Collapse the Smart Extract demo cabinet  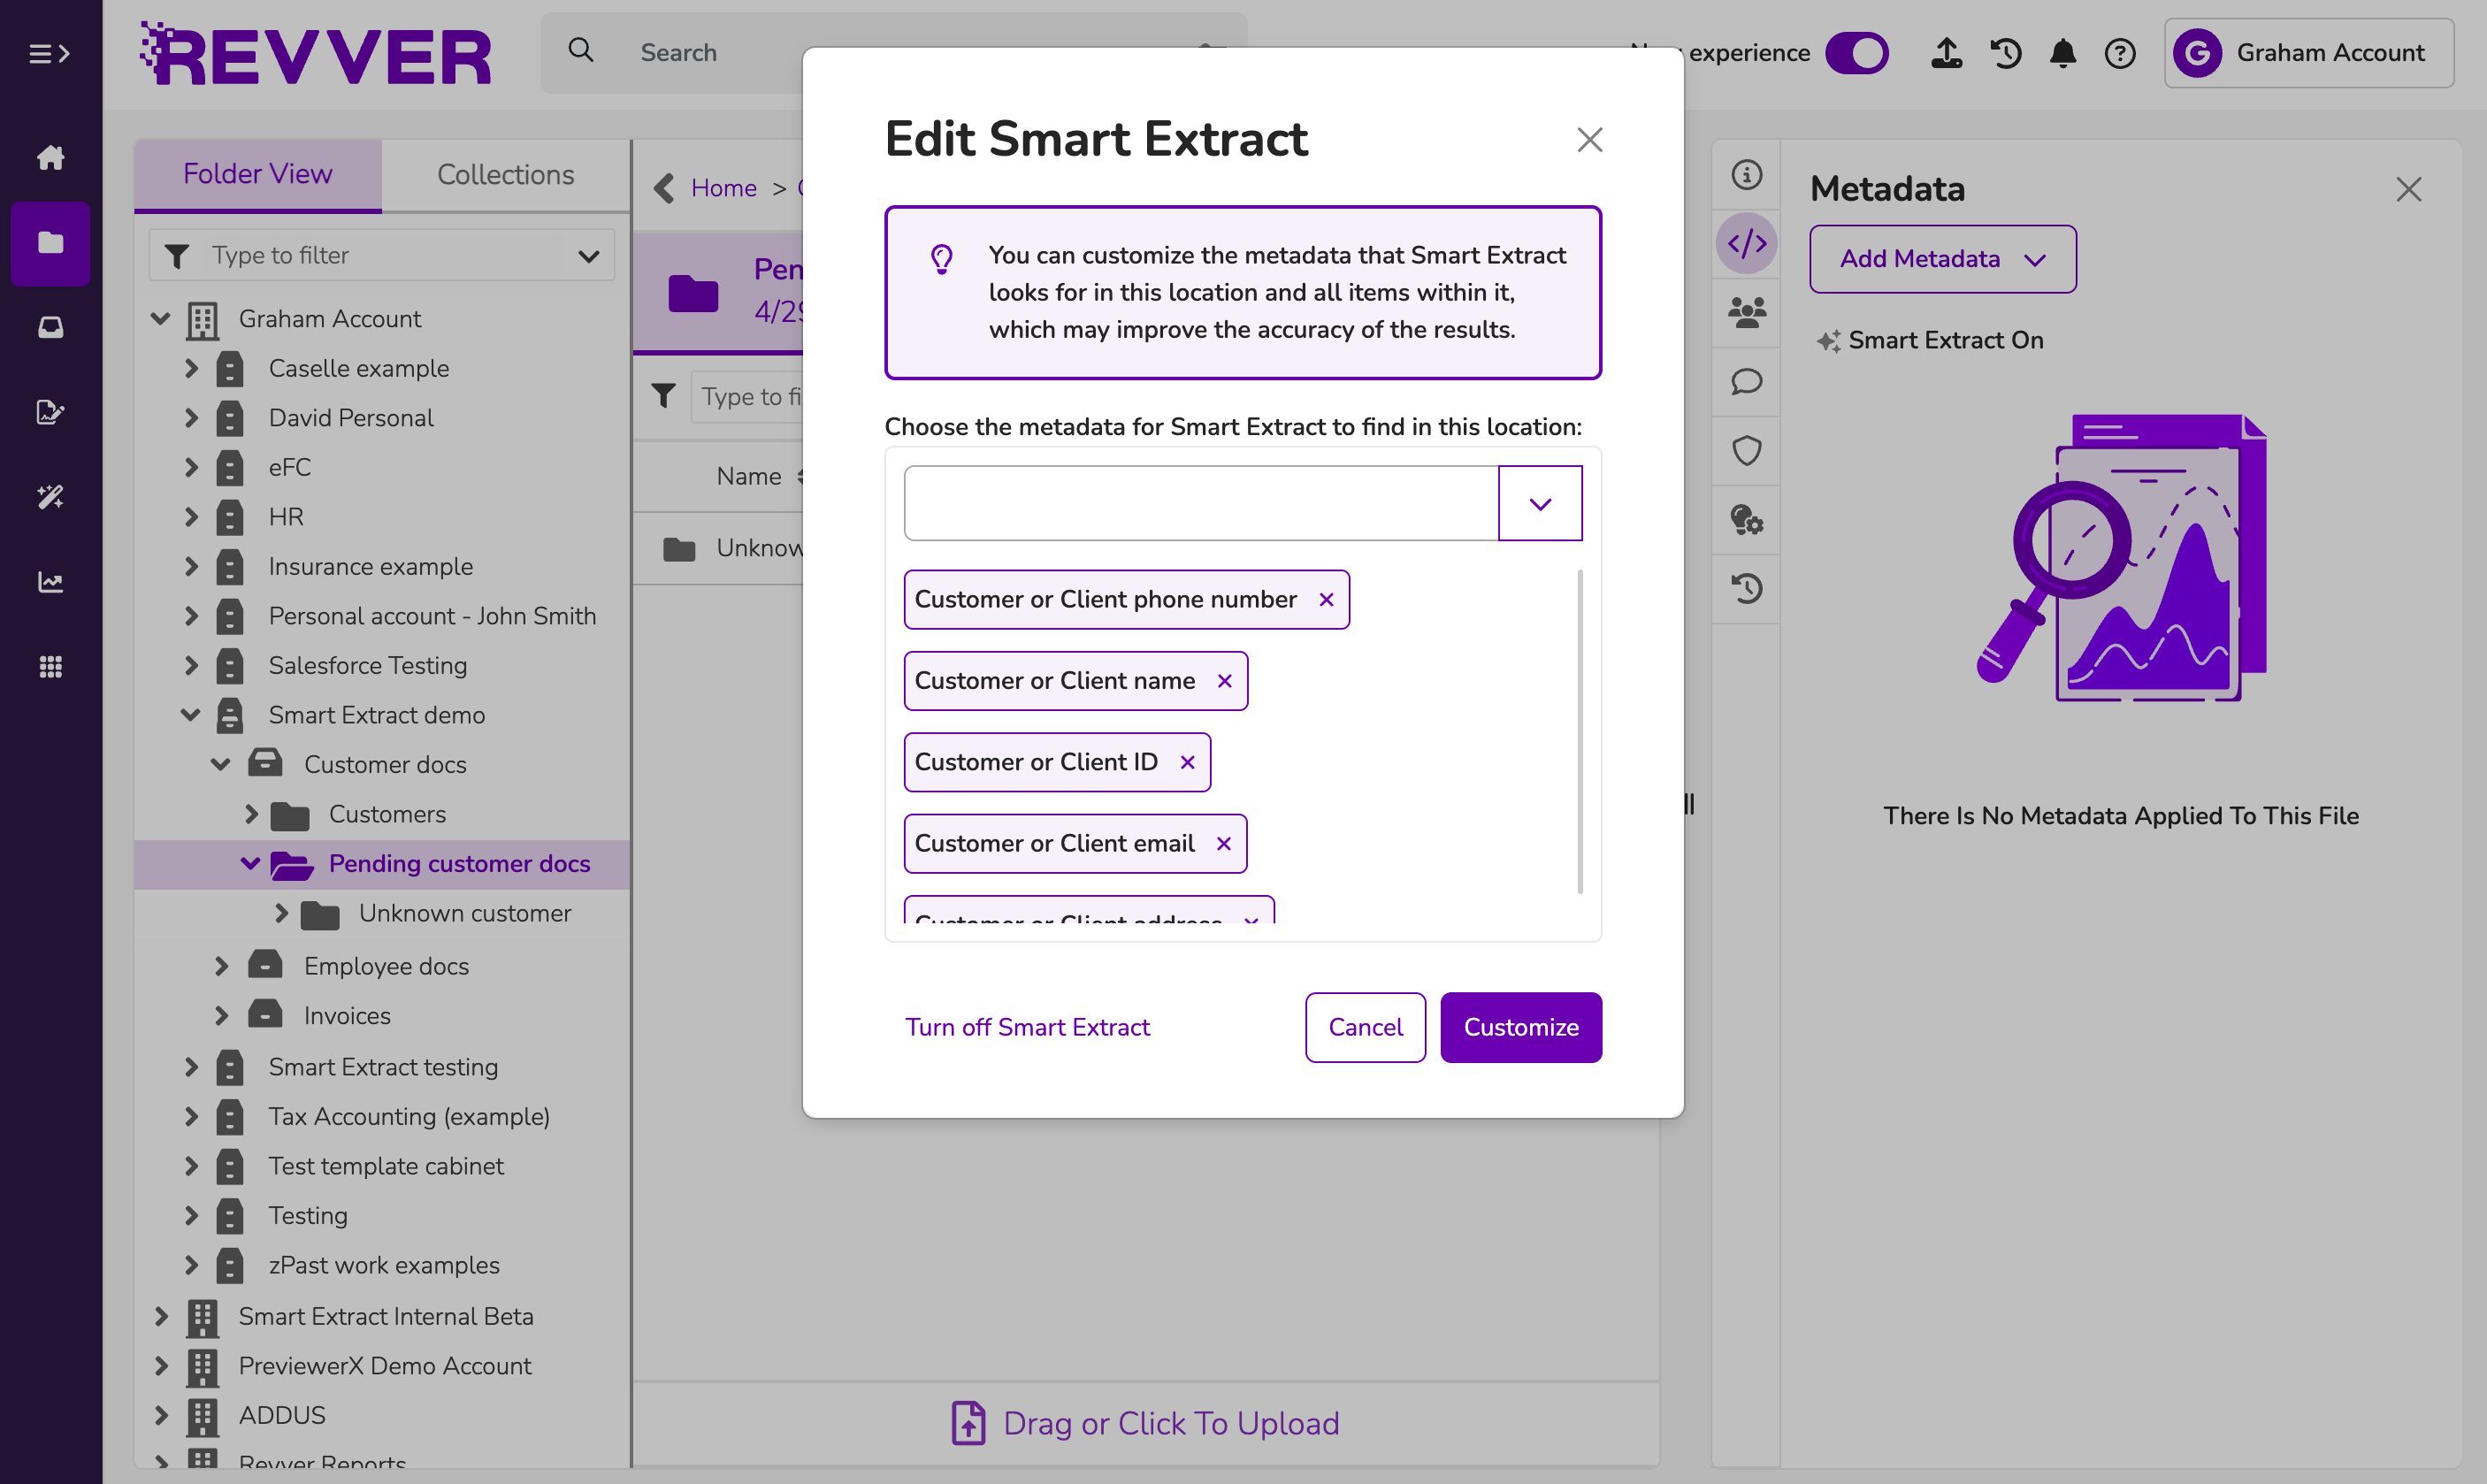pyautogui.click(x=190, y=715)
